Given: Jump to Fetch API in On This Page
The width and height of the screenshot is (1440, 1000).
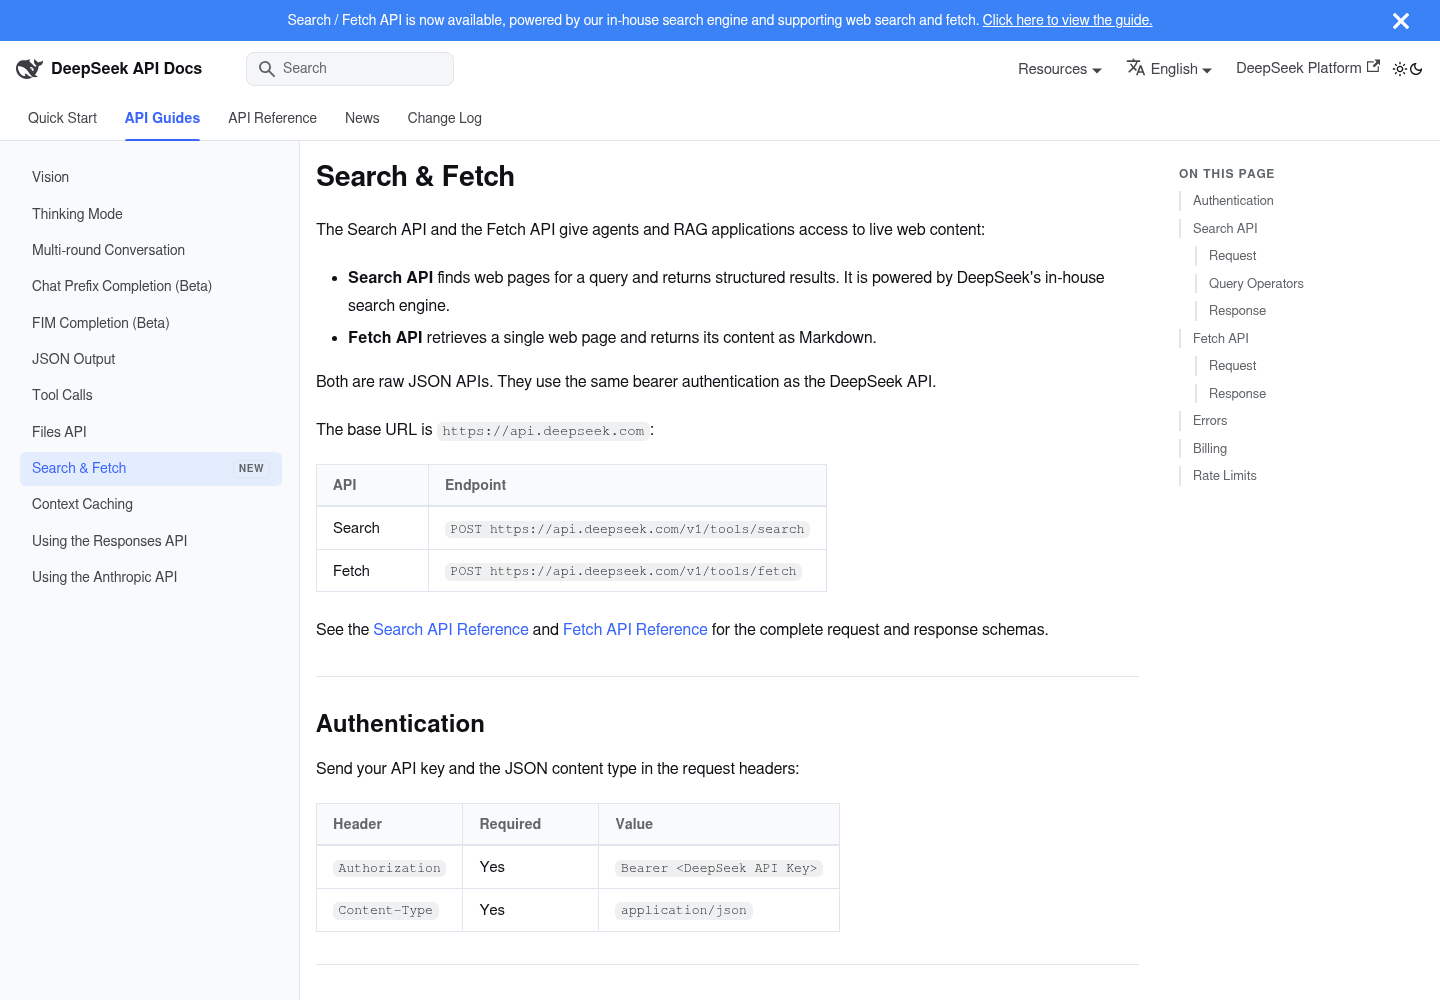Looking at the screenshot, I should point(1221,339).
